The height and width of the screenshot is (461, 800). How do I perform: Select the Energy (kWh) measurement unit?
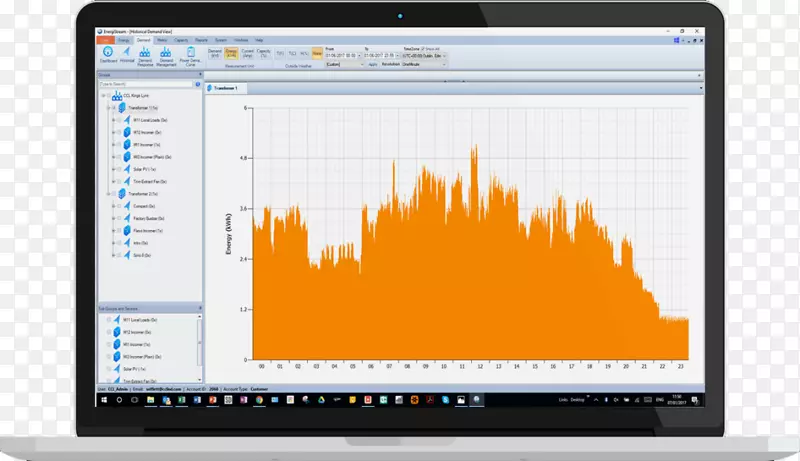click(231, 52)
